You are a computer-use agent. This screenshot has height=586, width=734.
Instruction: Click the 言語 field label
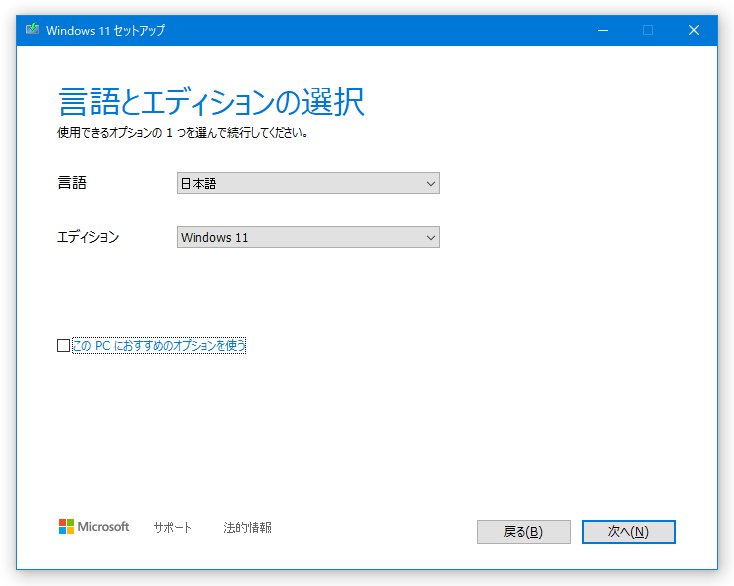pyautogui.click(x=72, y=183)
